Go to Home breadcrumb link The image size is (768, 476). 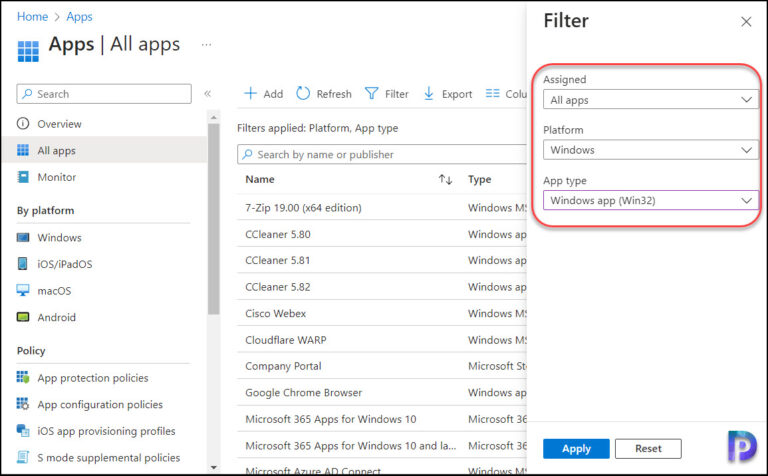pos(32,17)
